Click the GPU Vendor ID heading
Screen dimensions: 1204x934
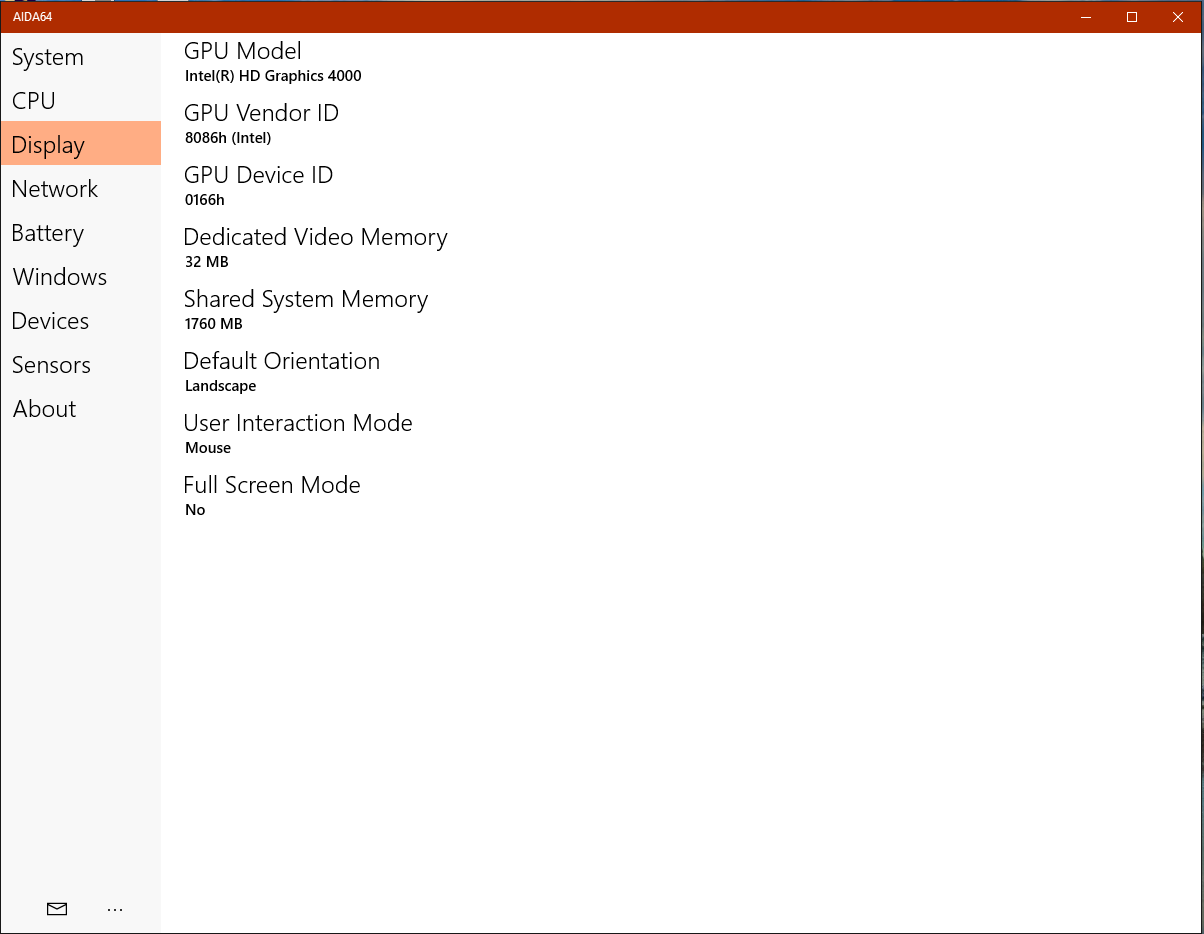click(261, 113)
